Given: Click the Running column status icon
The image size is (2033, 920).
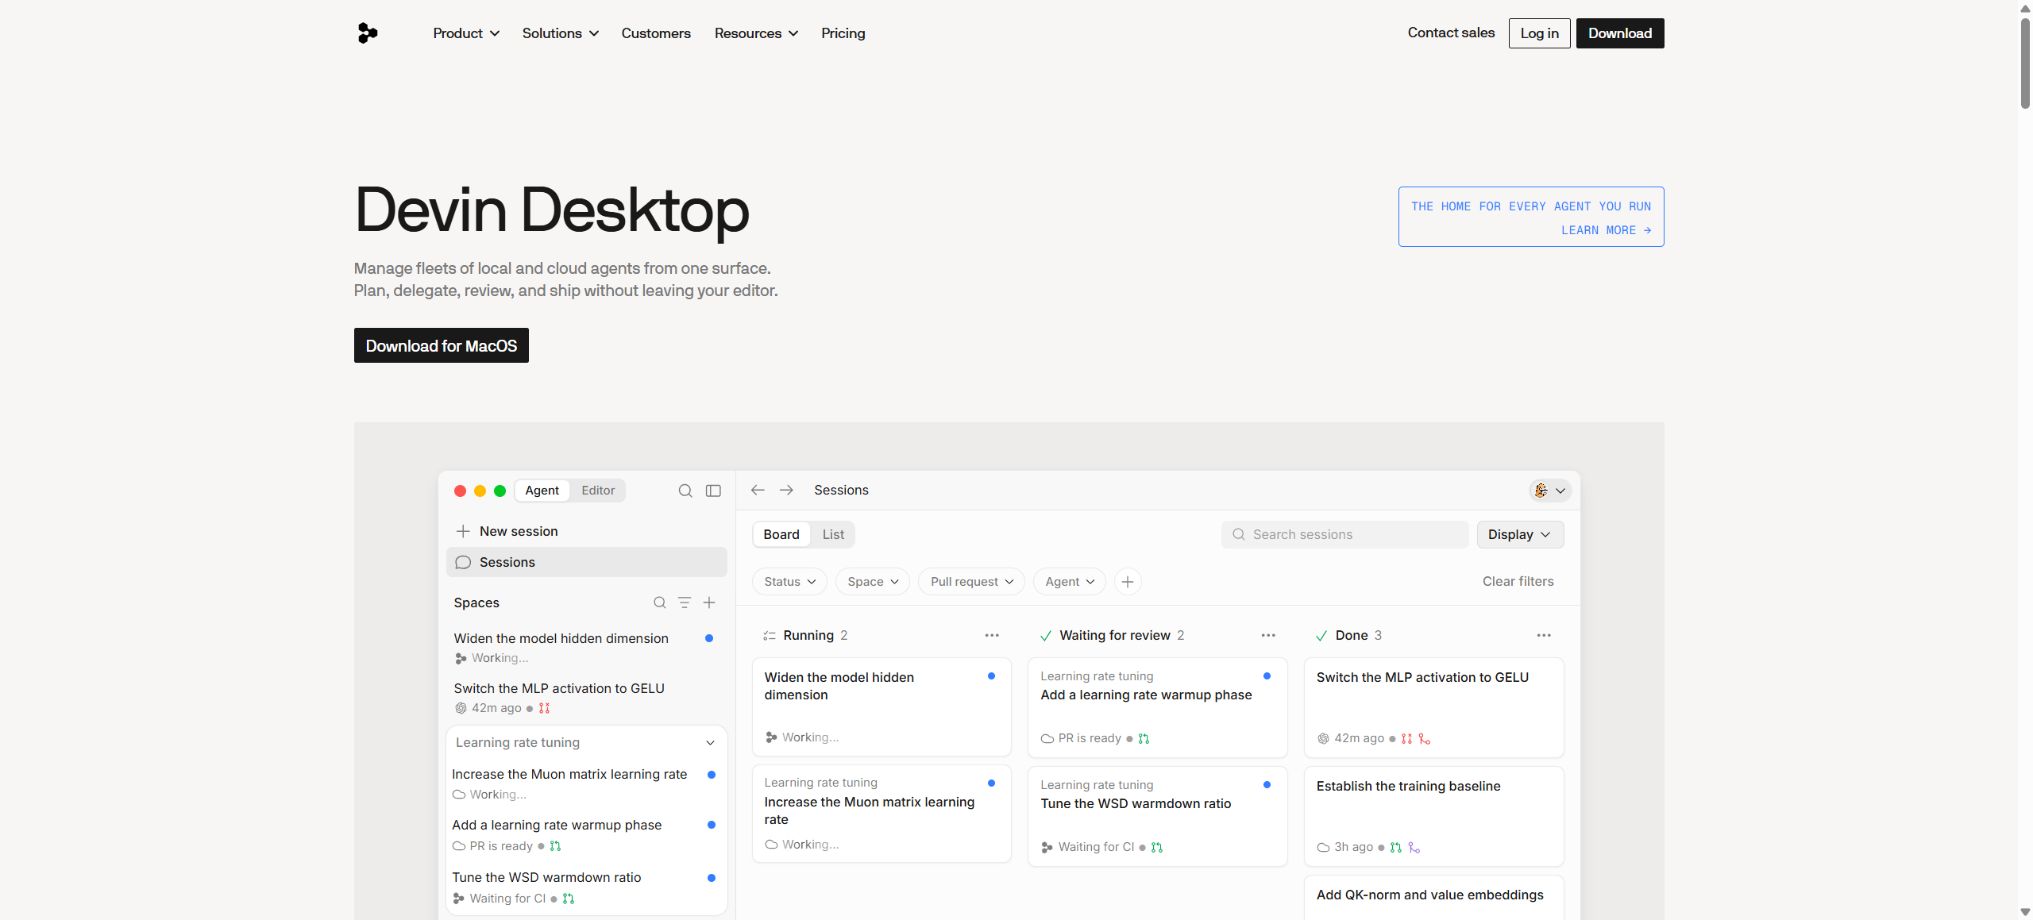Looking at the screenshot, I should pos(769,636).
